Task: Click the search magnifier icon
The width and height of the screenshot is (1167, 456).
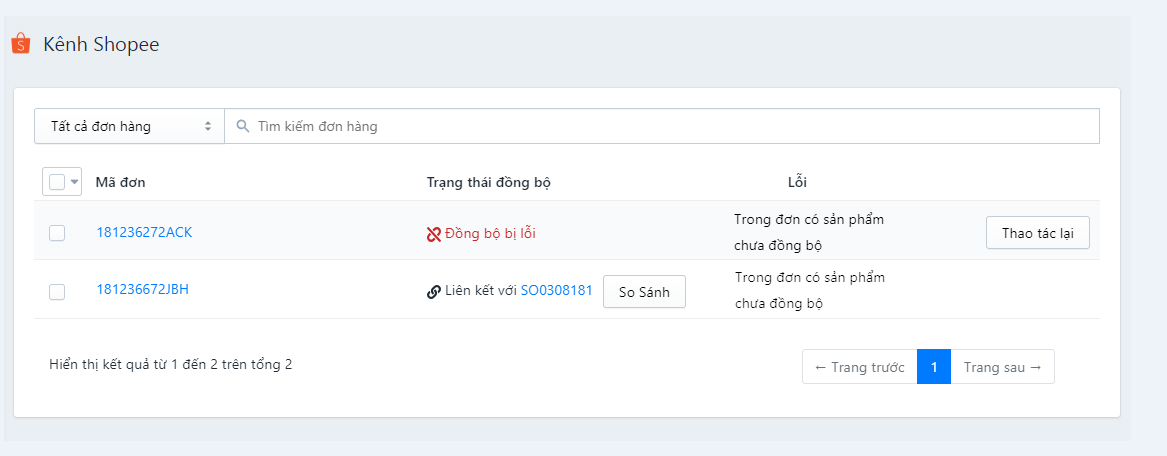Action: point(242,126)
